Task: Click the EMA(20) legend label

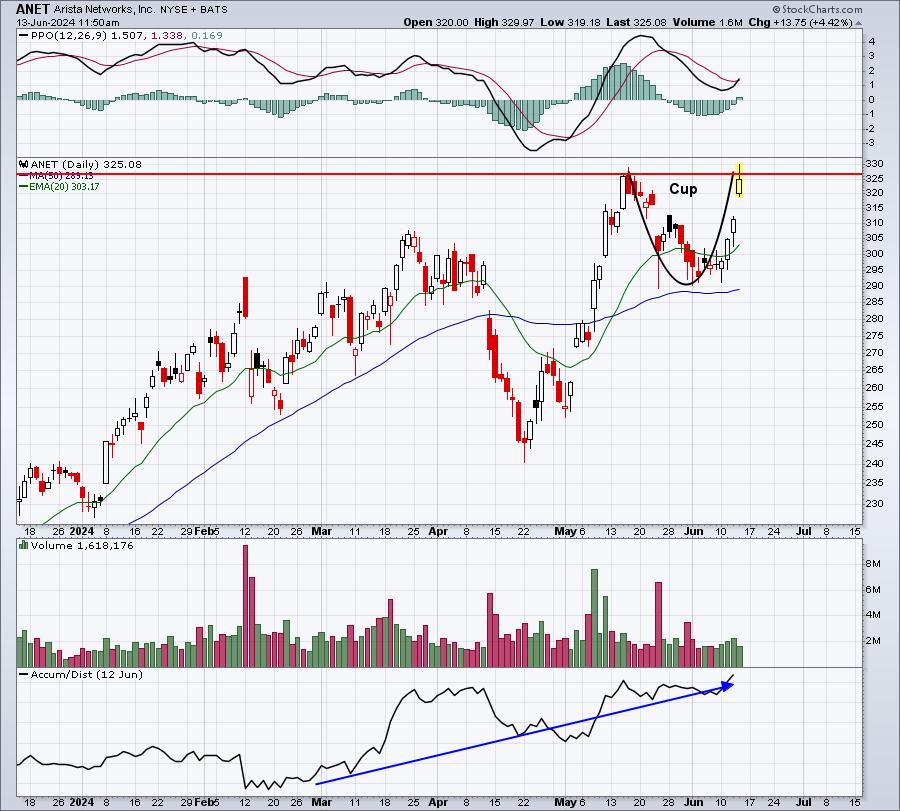Action: click(64, 187)
